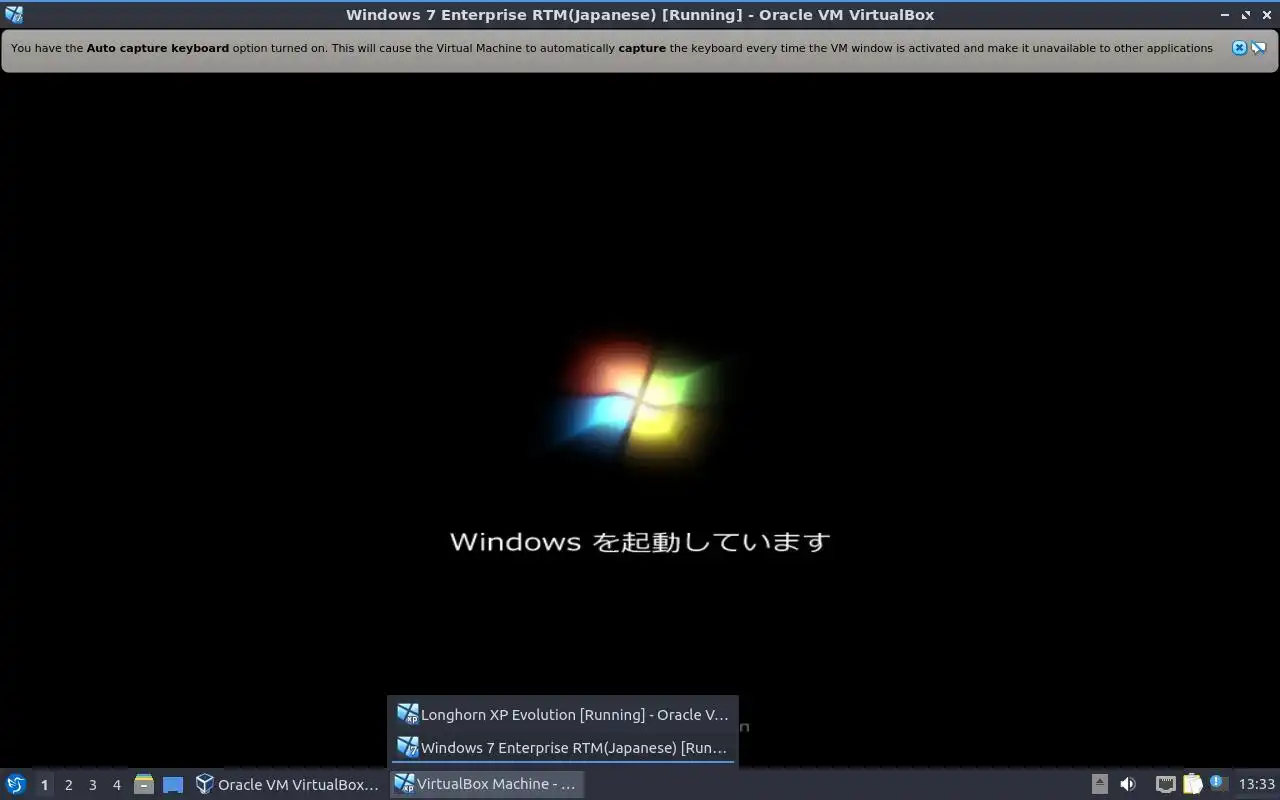Click the show desktop icon in taskbar

click(173, 784)
